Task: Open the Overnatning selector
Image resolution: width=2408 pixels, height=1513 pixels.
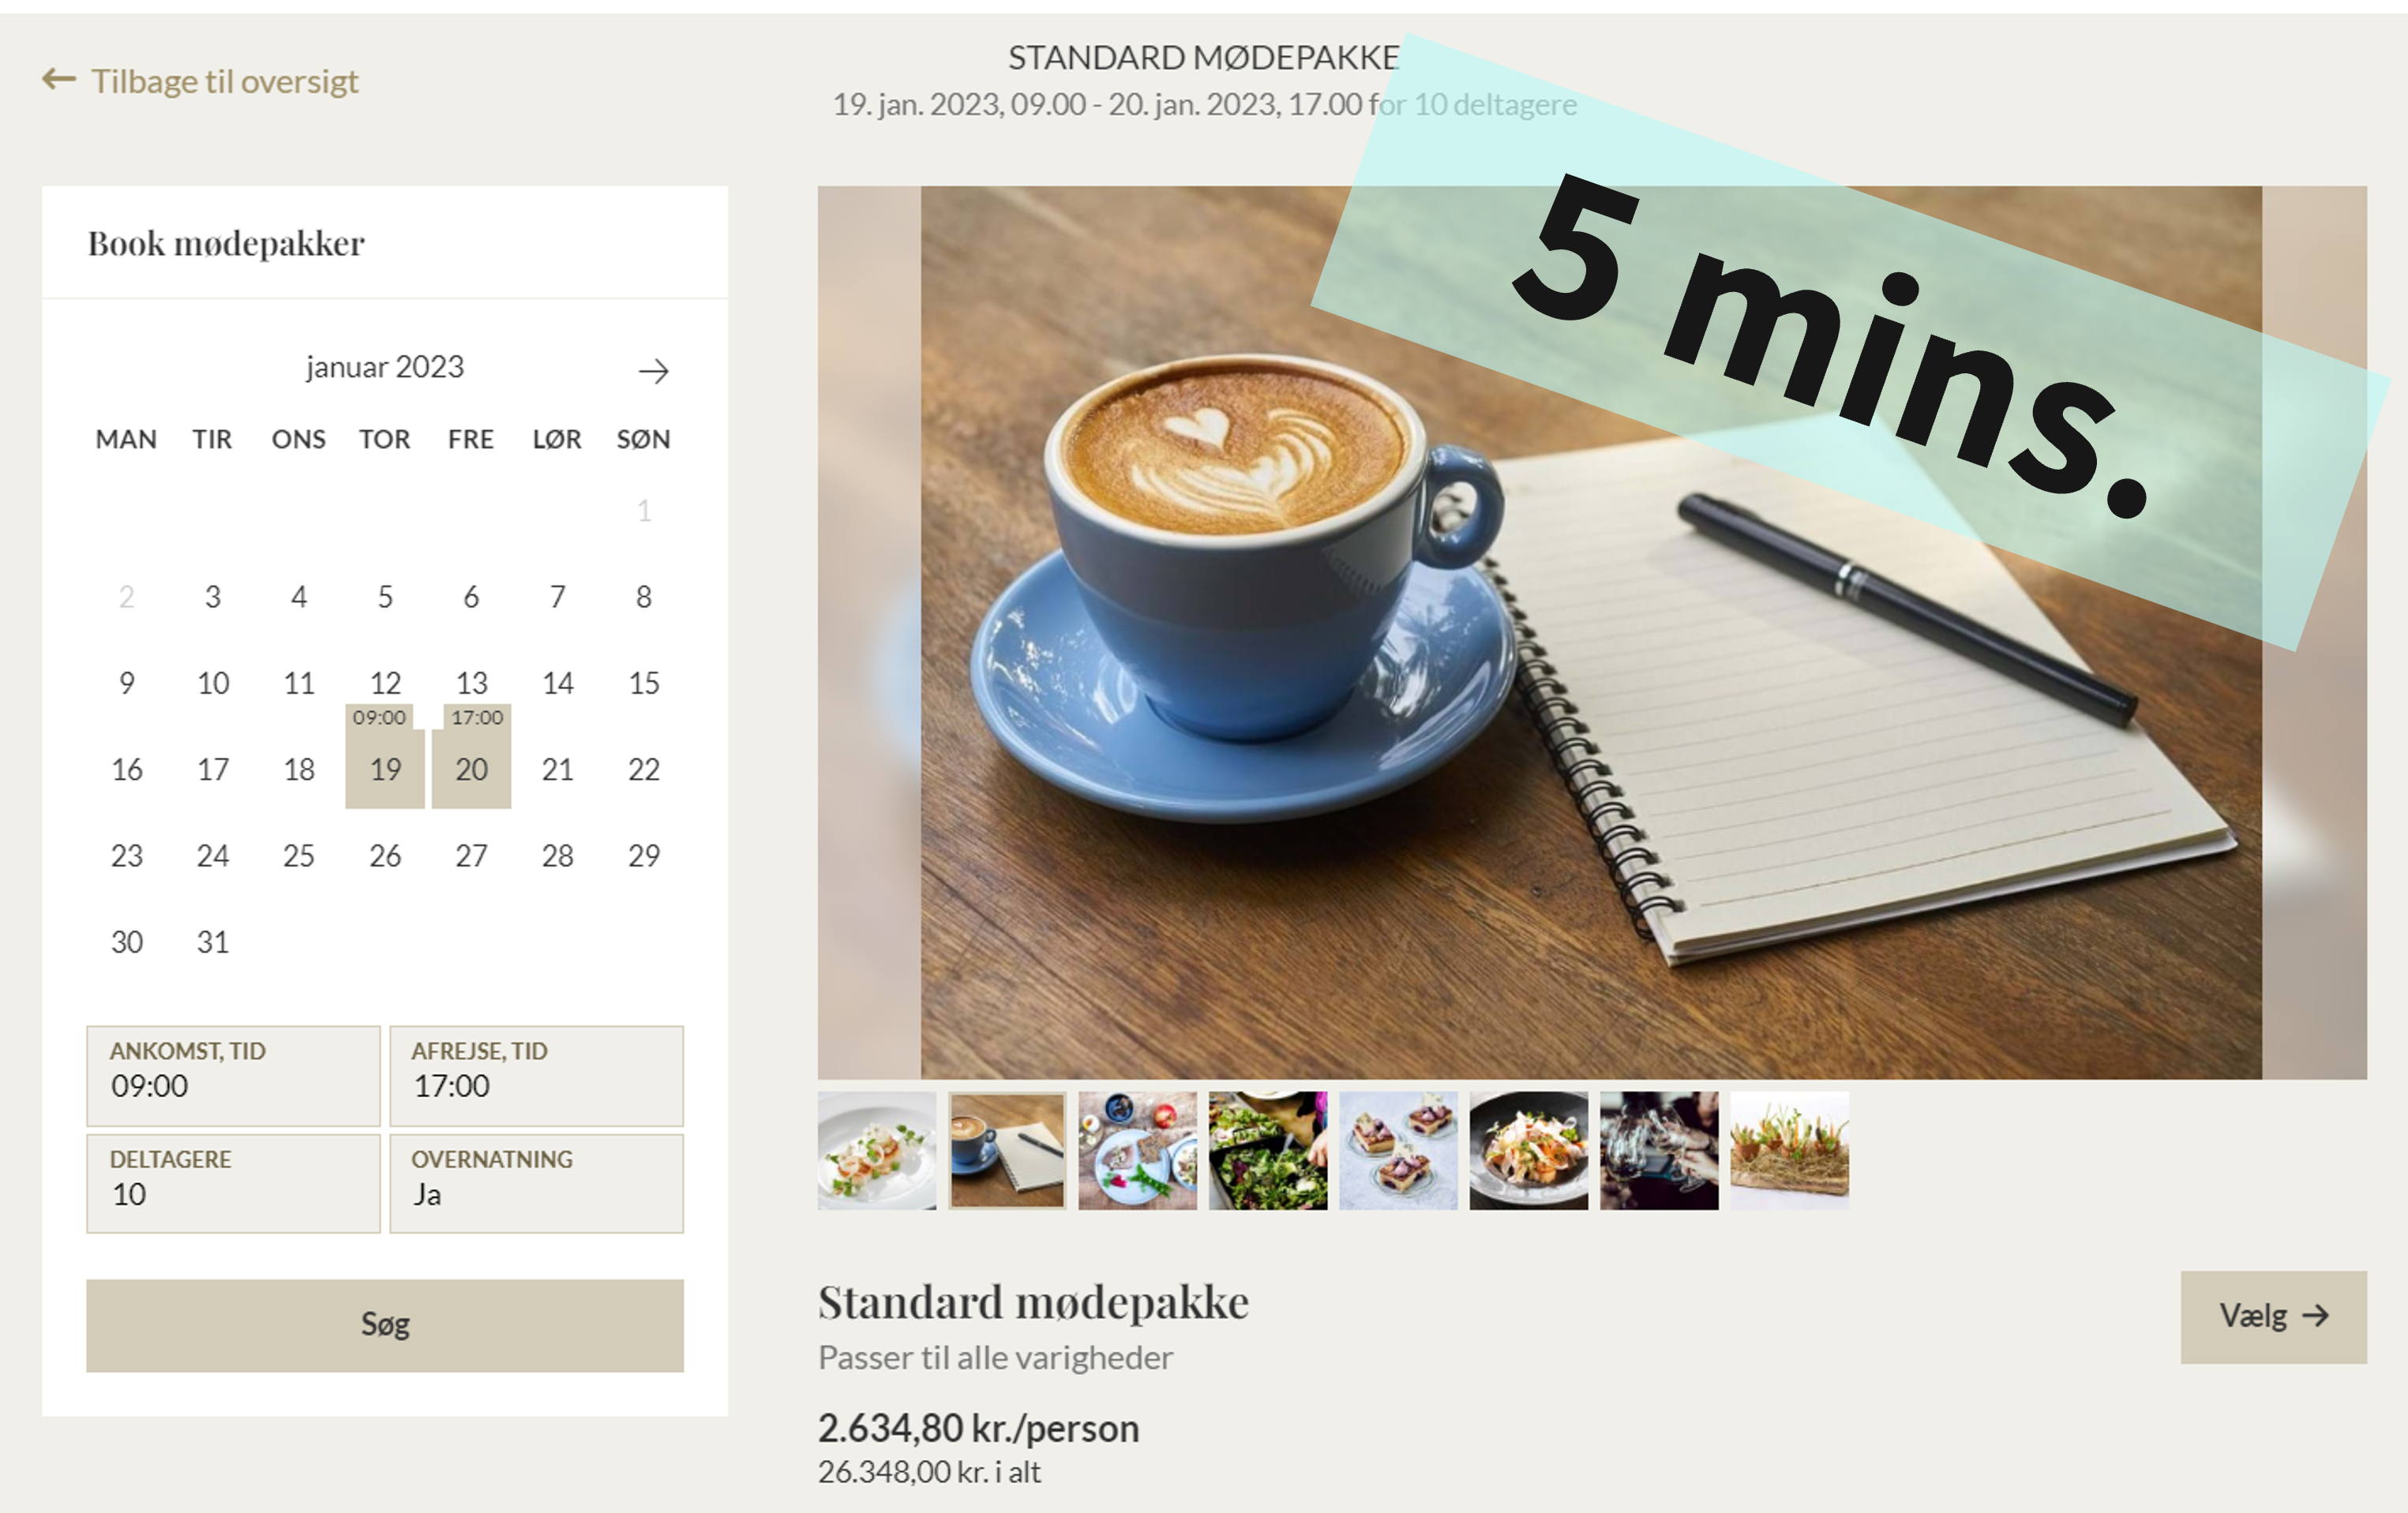Action: coord(536,1183)
